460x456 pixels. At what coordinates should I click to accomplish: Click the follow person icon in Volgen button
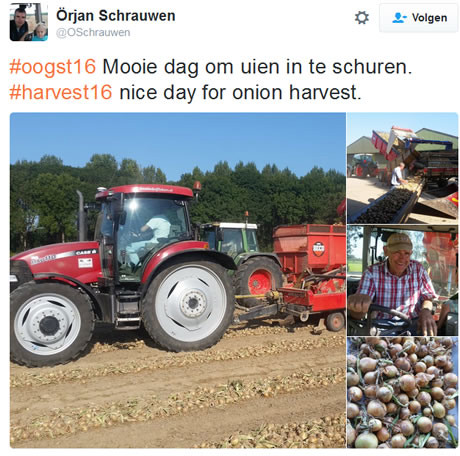tap(399, 18)
